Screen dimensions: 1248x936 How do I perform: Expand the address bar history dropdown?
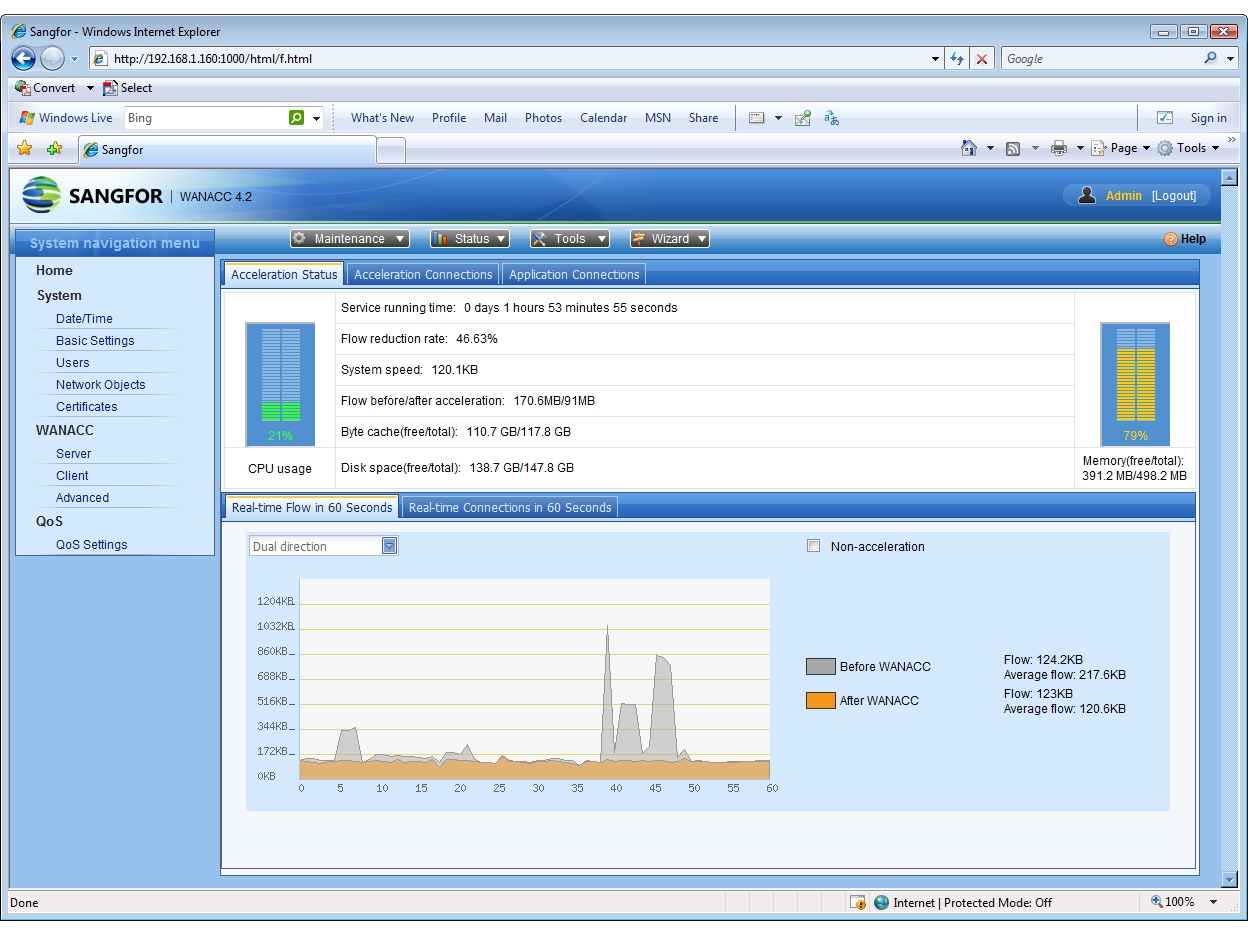pos(936,59)
